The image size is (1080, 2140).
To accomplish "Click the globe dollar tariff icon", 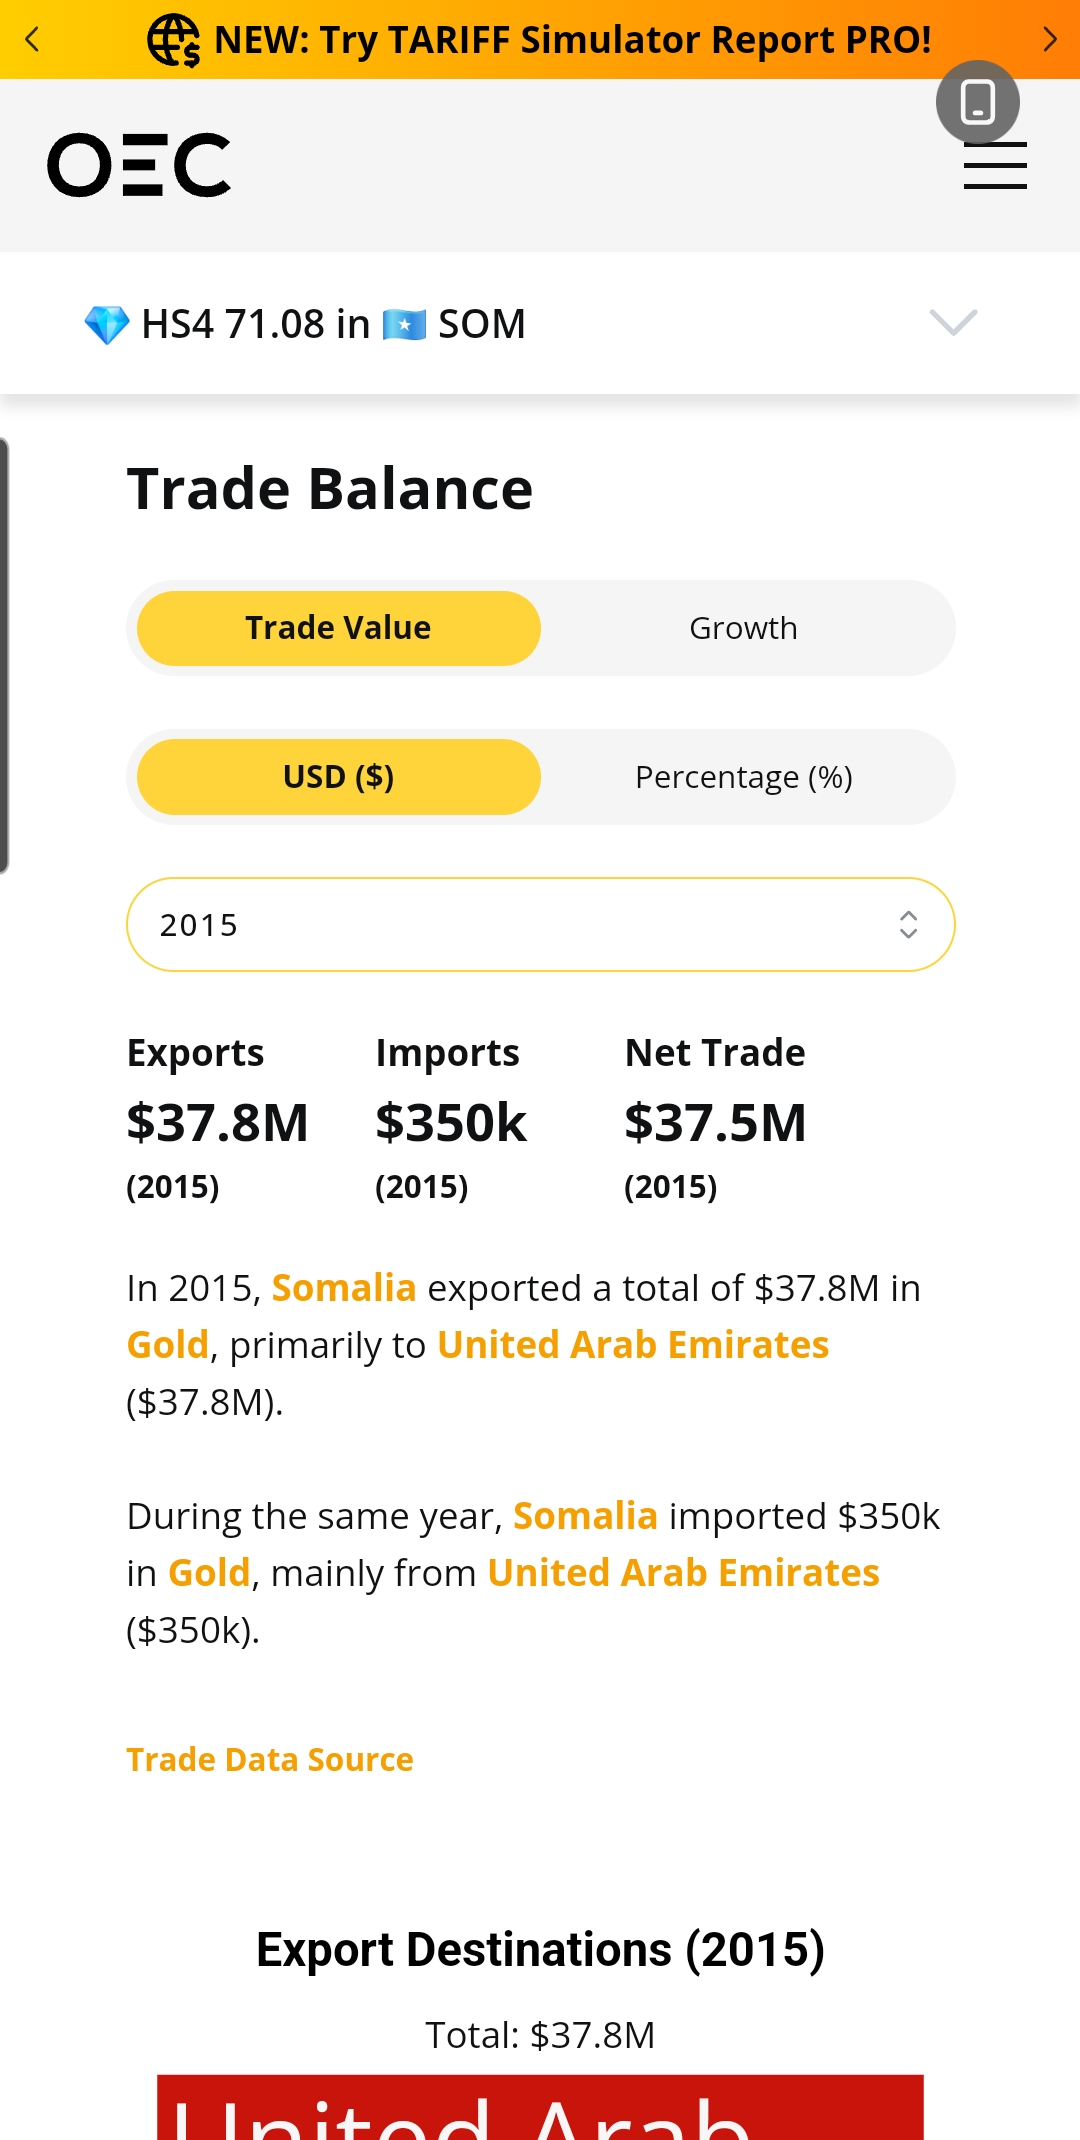I will (x=173, y=40).
